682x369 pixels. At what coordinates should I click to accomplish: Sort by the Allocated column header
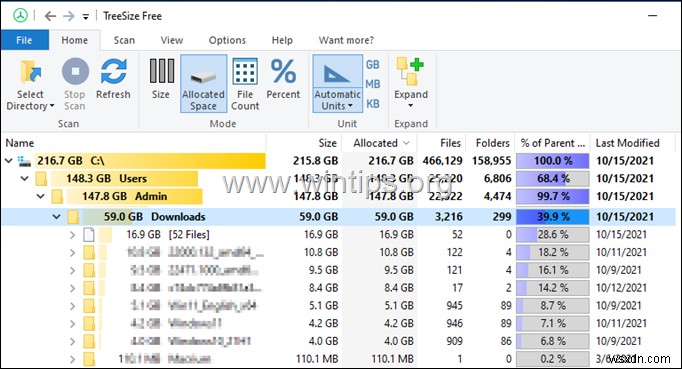click(379, 143)
